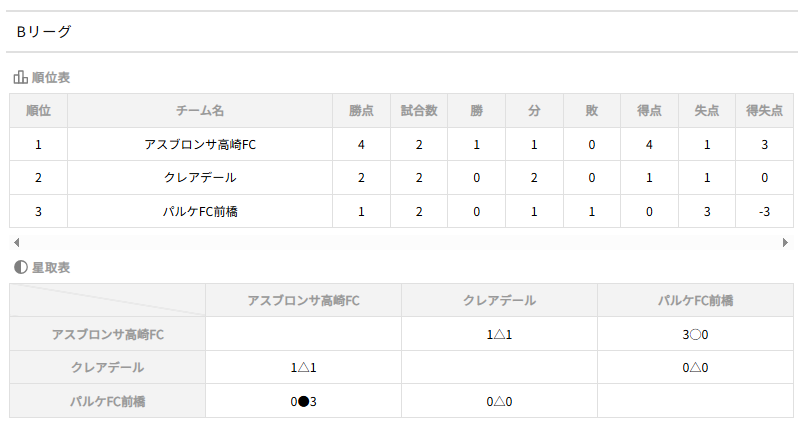Select アスプロンサ高崎FC in the standings table
Image resolution: width=804 pixels, height=422 pixels.
point(200,145)
